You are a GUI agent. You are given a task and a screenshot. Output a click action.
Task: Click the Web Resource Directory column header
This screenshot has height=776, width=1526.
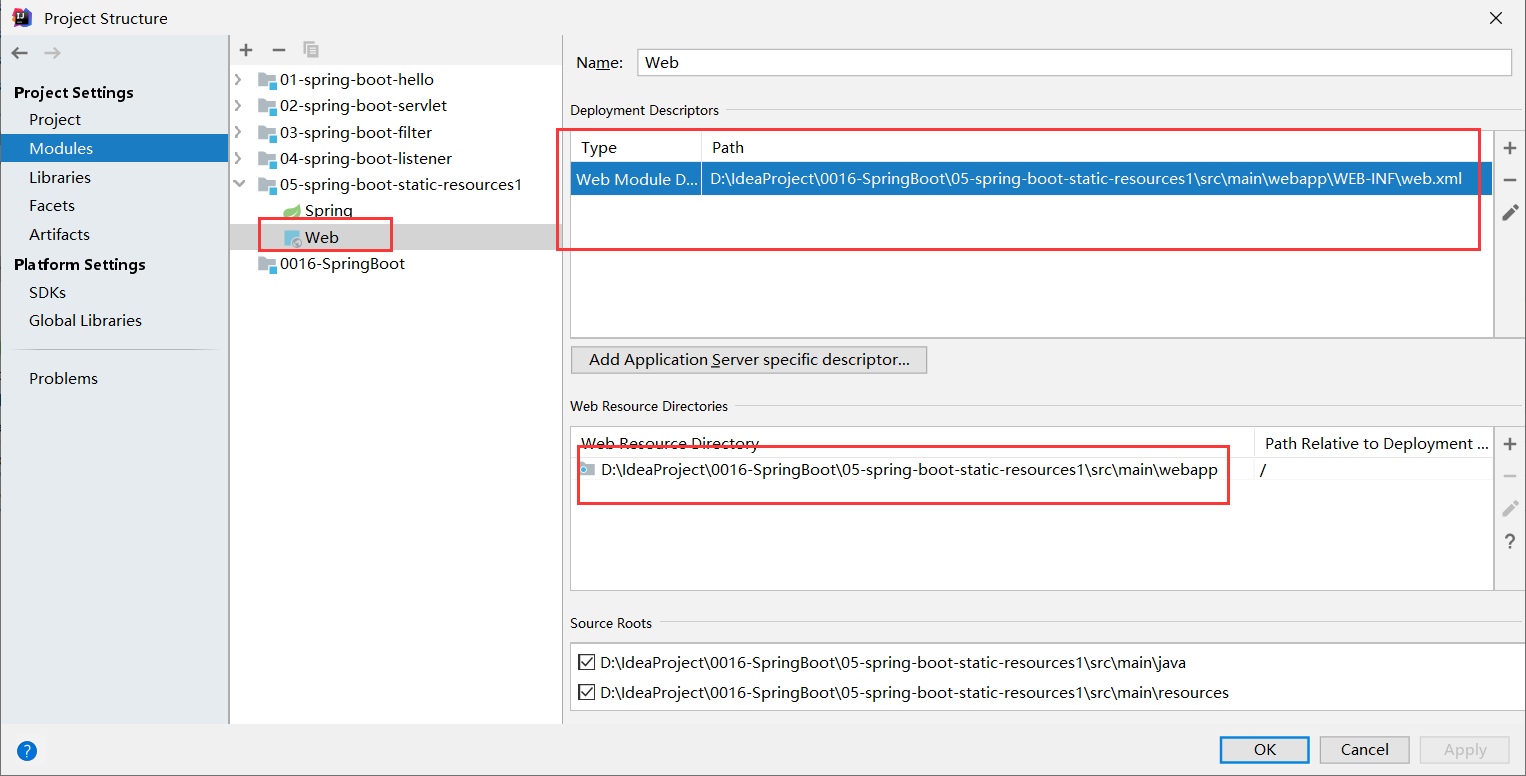[913, 443]
